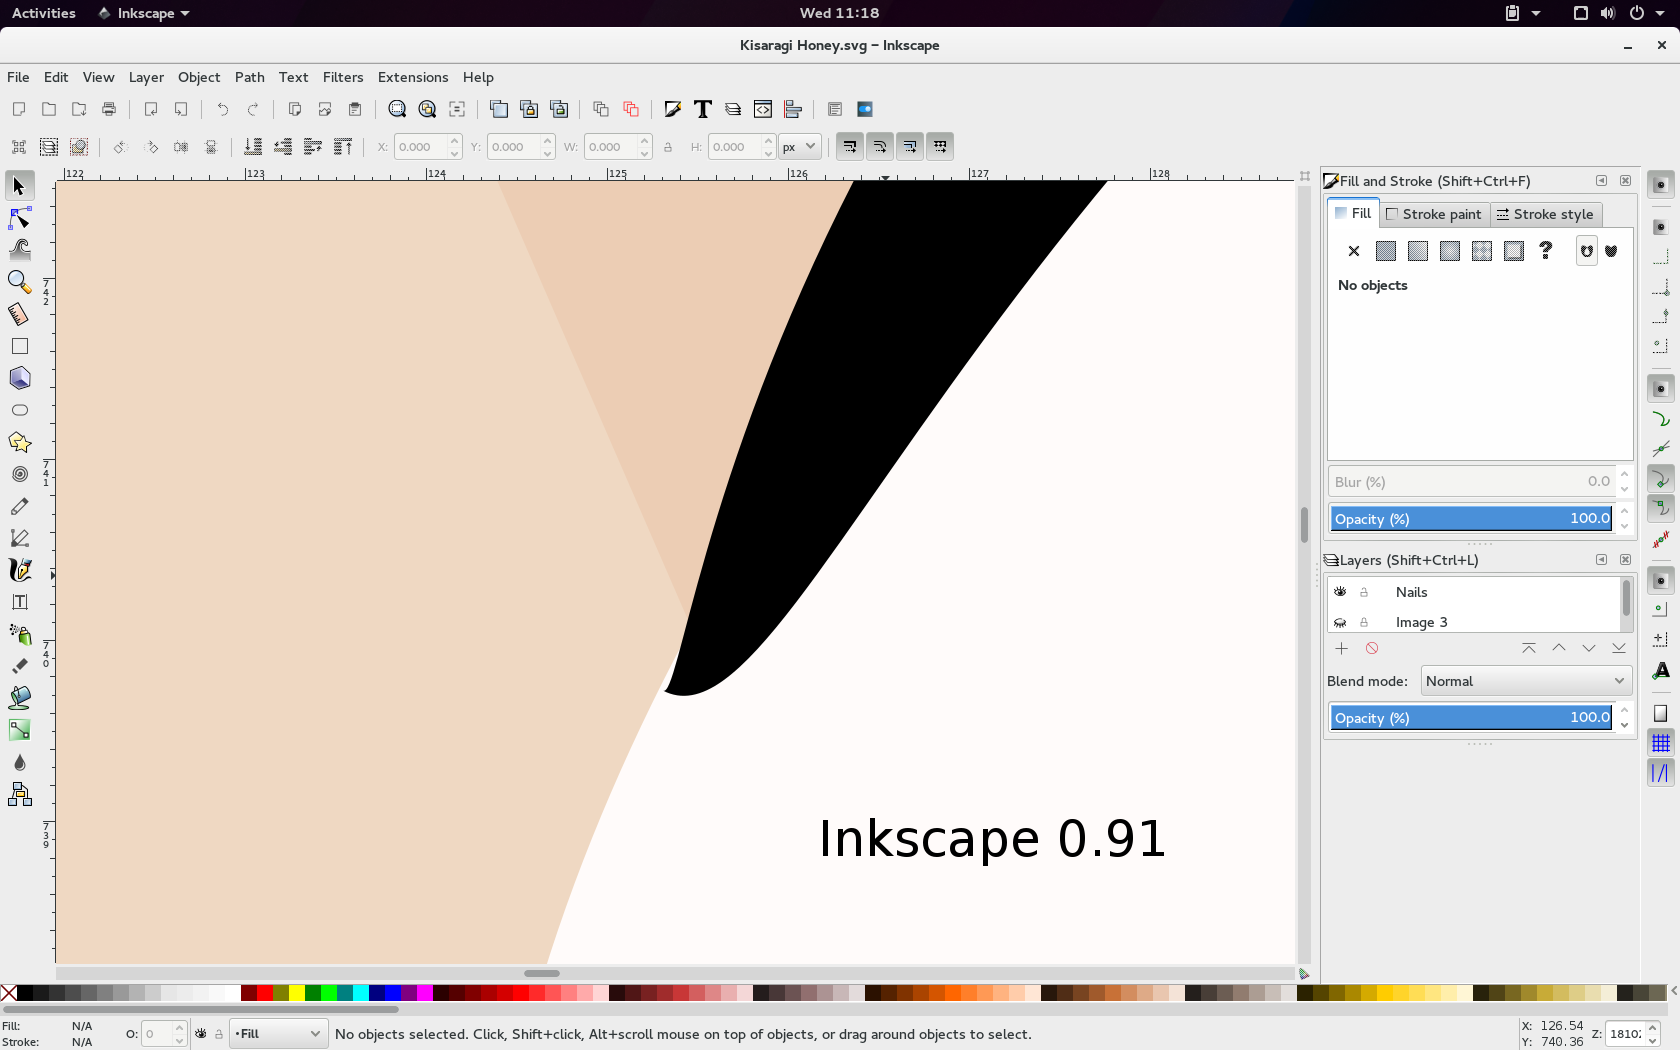This screenshot has width=1680, height=1050.
Task: Show the Image 3 layer
Action: pos(1340,622)
